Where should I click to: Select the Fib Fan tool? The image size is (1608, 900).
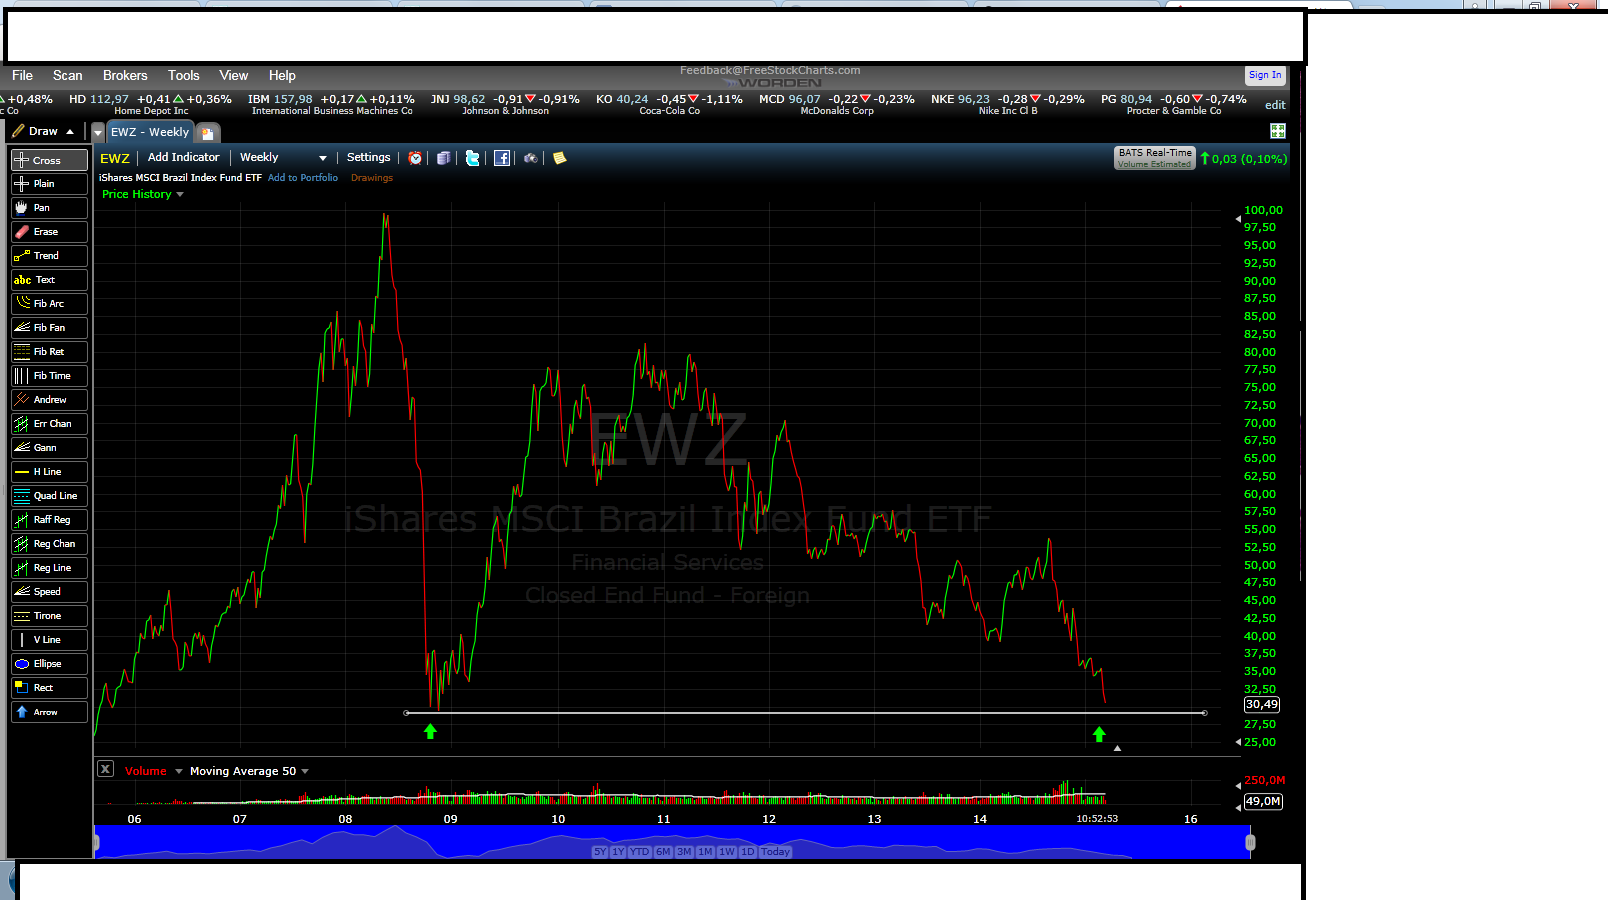pyautogui.click(x=49, y=328)
